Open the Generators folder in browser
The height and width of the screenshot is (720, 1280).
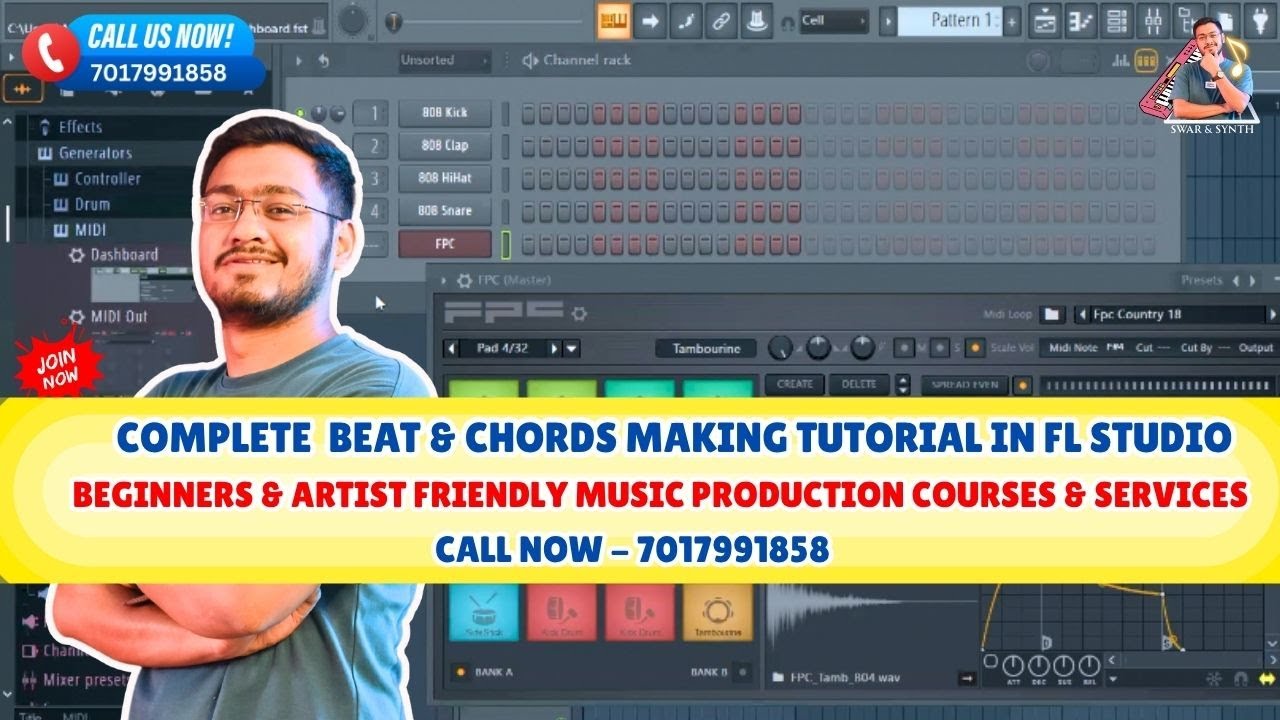(x=84, y=153)
